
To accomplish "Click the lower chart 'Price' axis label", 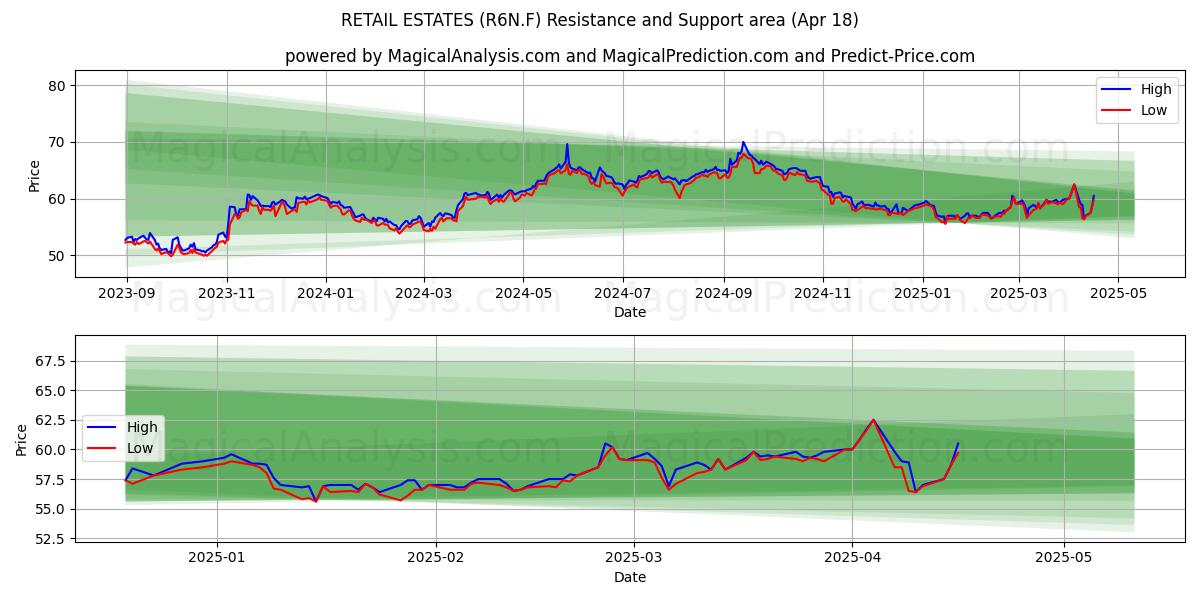I will click(22, 440).
